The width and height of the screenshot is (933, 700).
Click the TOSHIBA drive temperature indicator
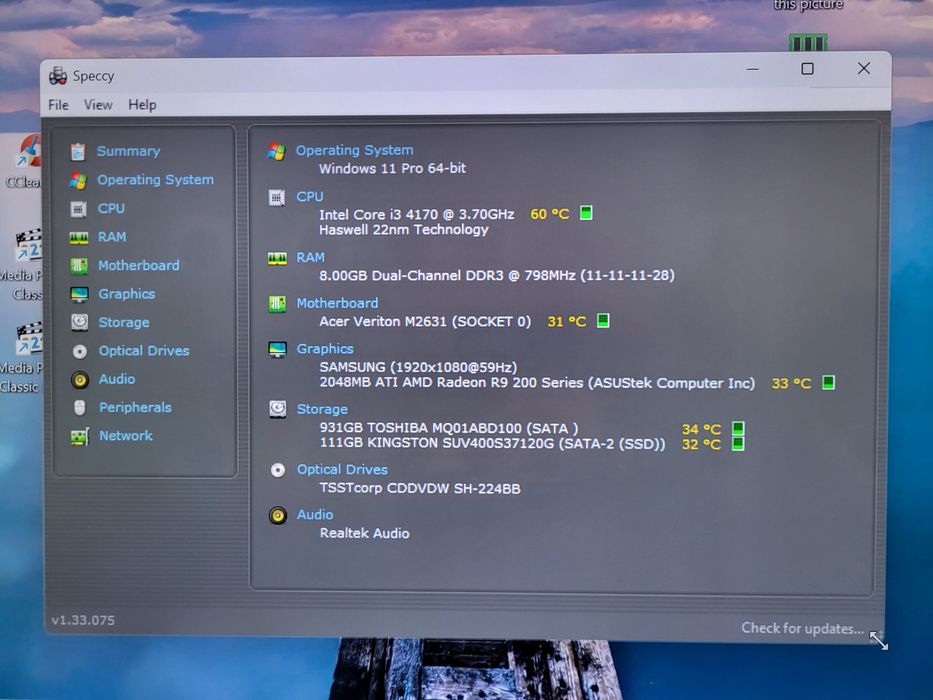(x=738, y=429)
